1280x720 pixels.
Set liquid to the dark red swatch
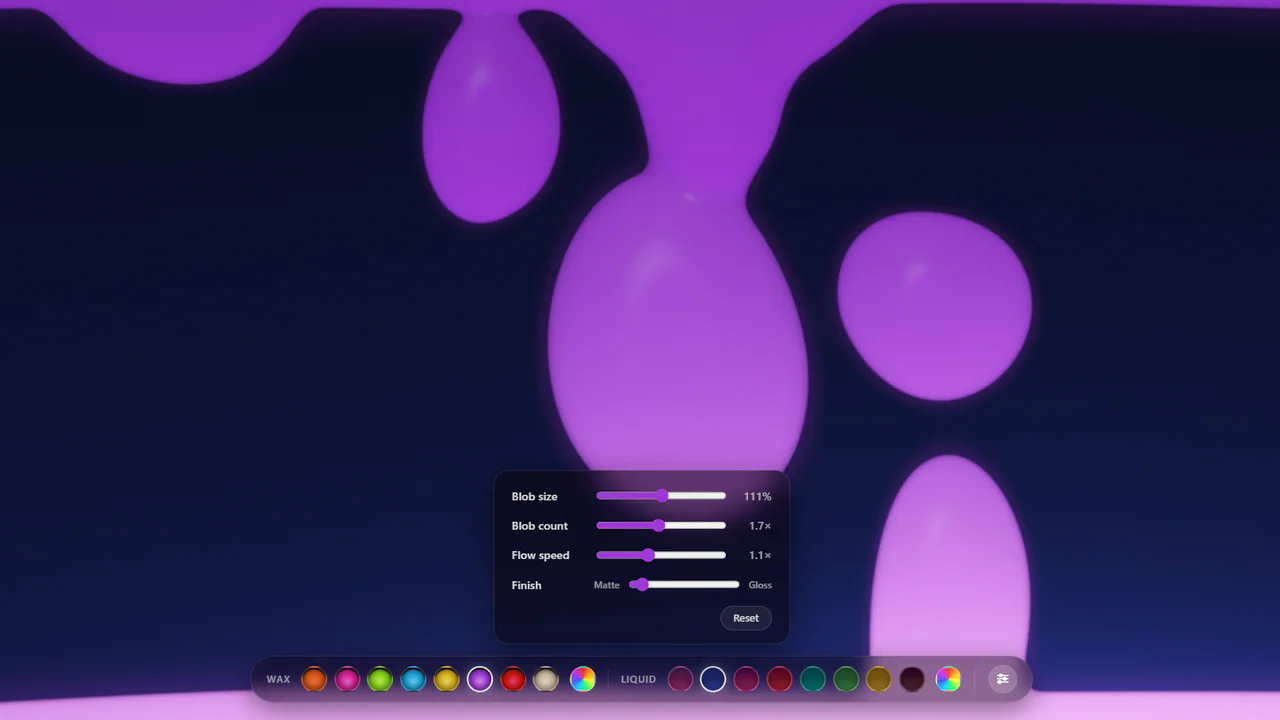tap(779, 680)
